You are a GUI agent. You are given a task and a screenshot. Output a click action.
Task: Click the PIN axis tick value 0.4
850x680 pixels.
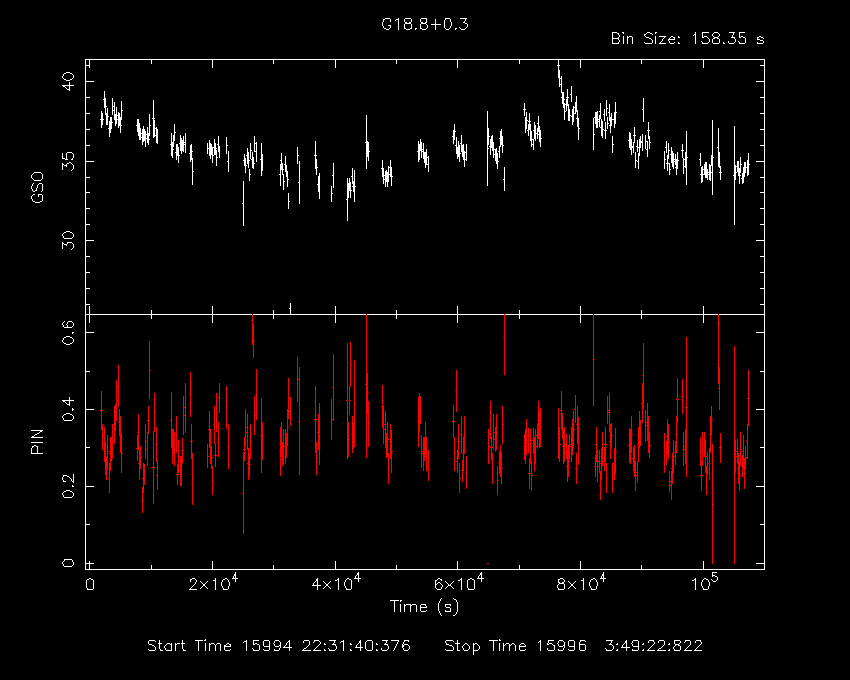(x=68, y=409)
